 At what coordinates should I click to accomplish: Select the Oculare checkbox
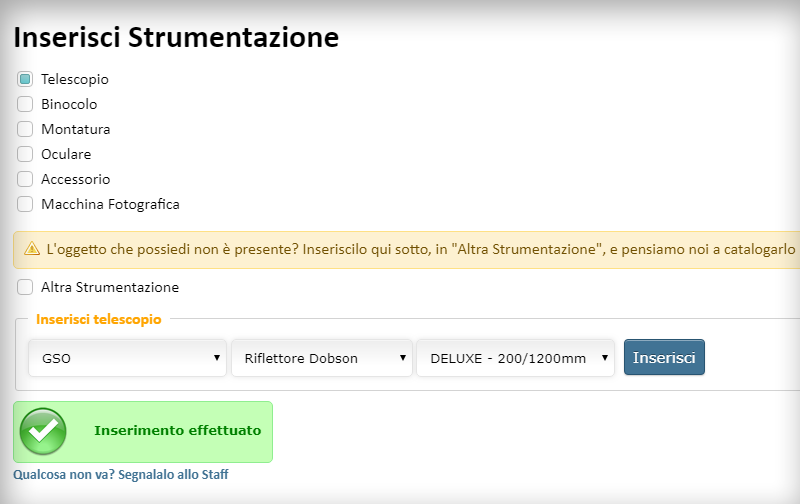point(25,154)
